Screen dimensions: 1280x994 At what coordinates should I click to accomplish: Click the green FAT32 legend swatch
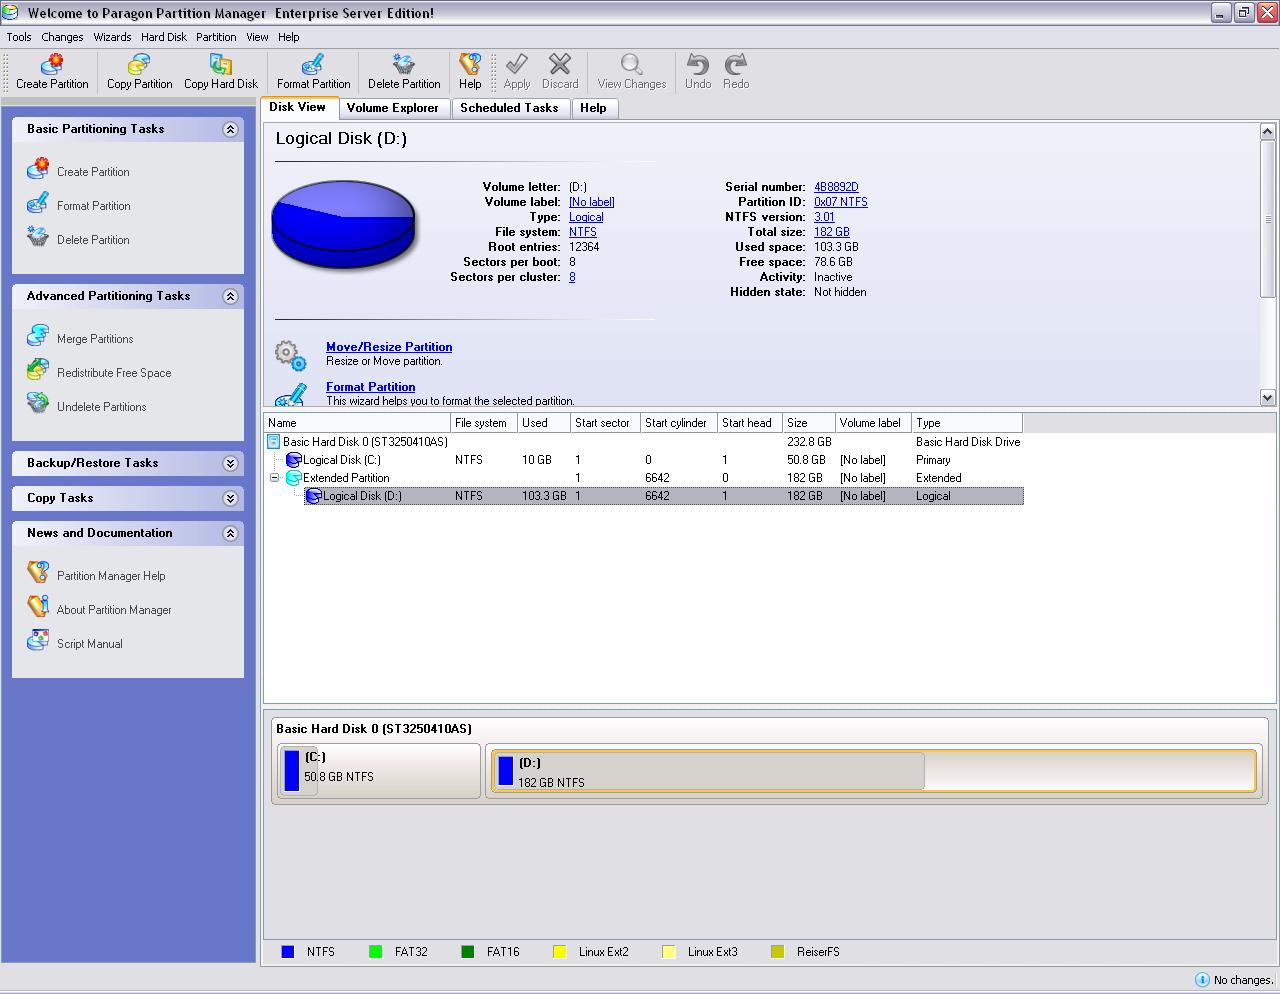pyautogui.click(x=376, y=952)
